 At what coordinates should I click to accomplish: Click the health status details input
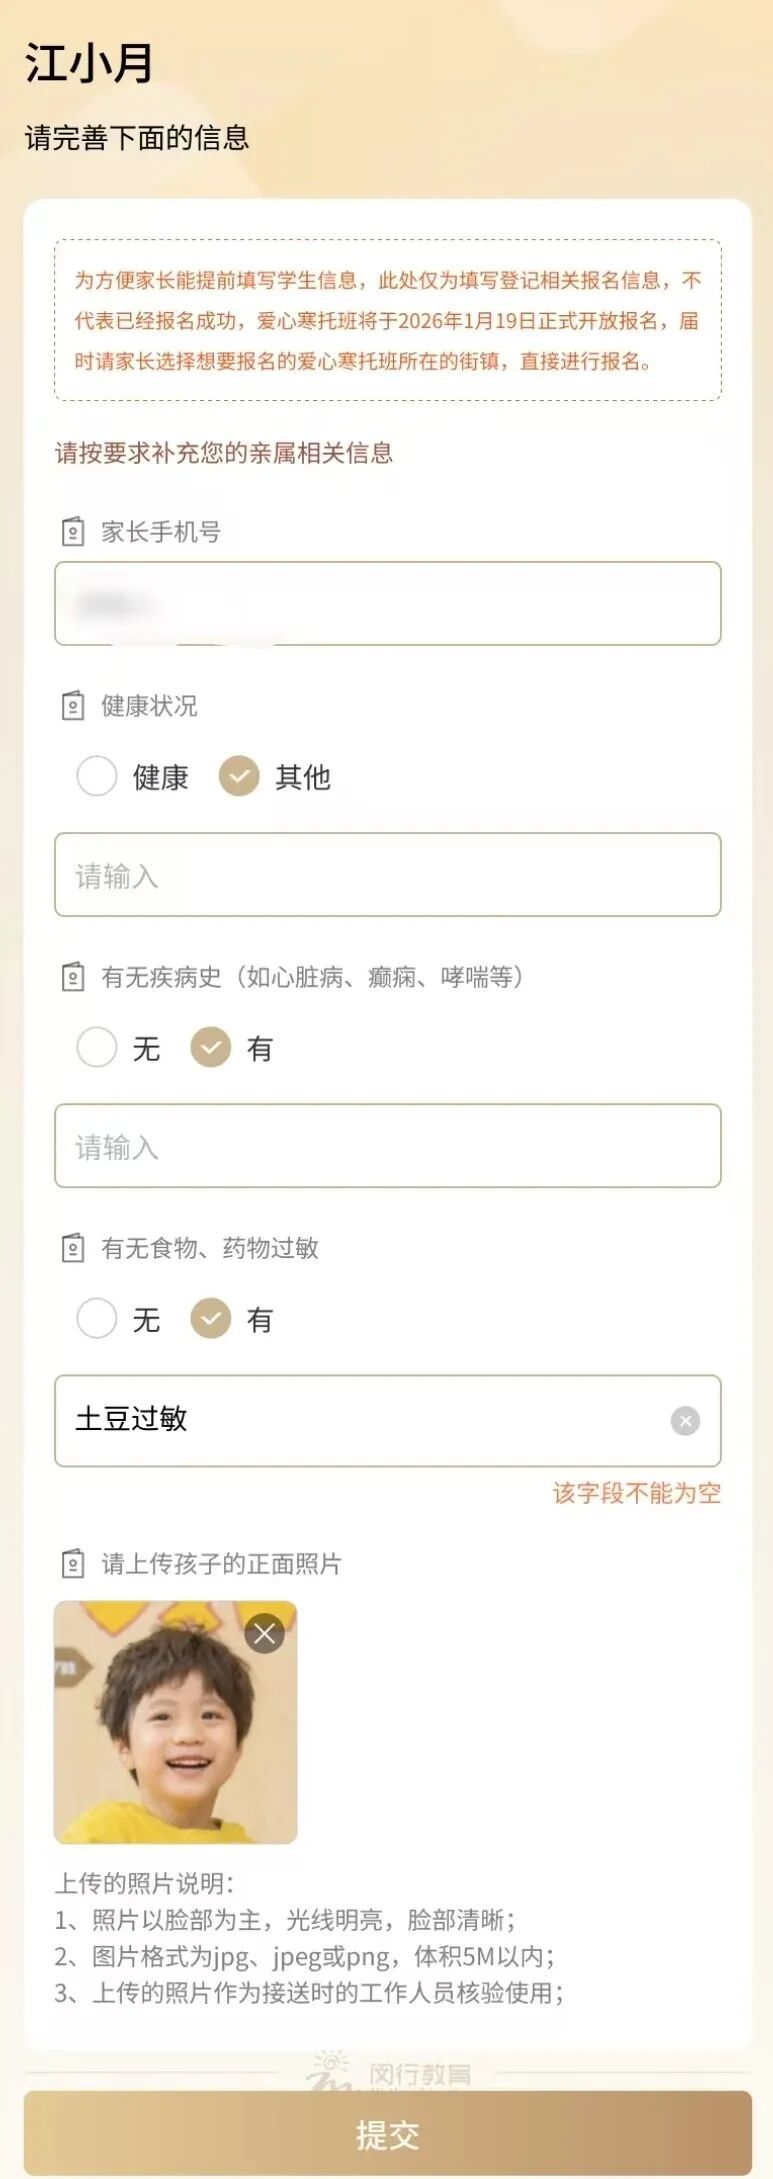click(387, 875)
